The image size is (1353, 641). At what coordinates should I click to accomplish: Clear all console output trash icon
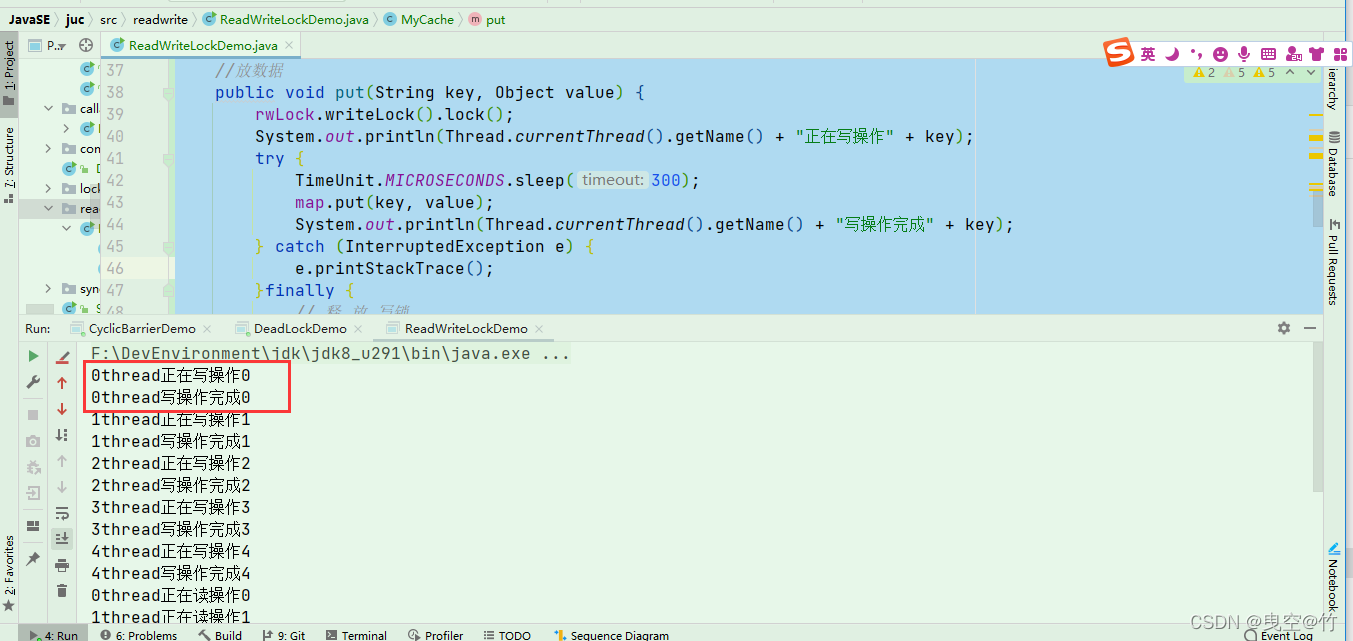(x=62, y=591)
